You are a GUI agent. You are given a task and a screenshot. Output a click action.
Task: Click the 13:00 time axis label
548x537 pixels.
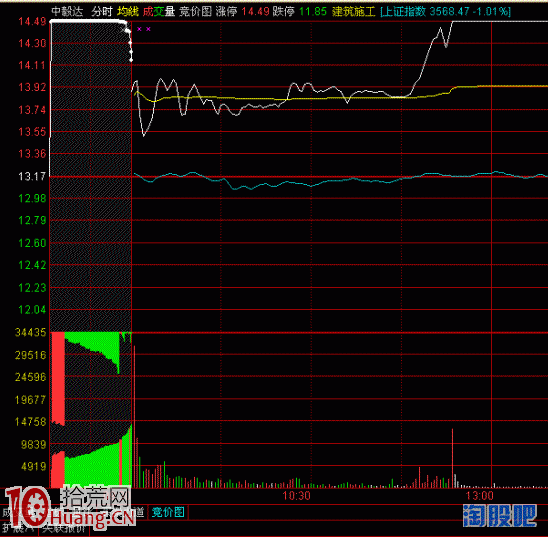click(x=480, y=495)
